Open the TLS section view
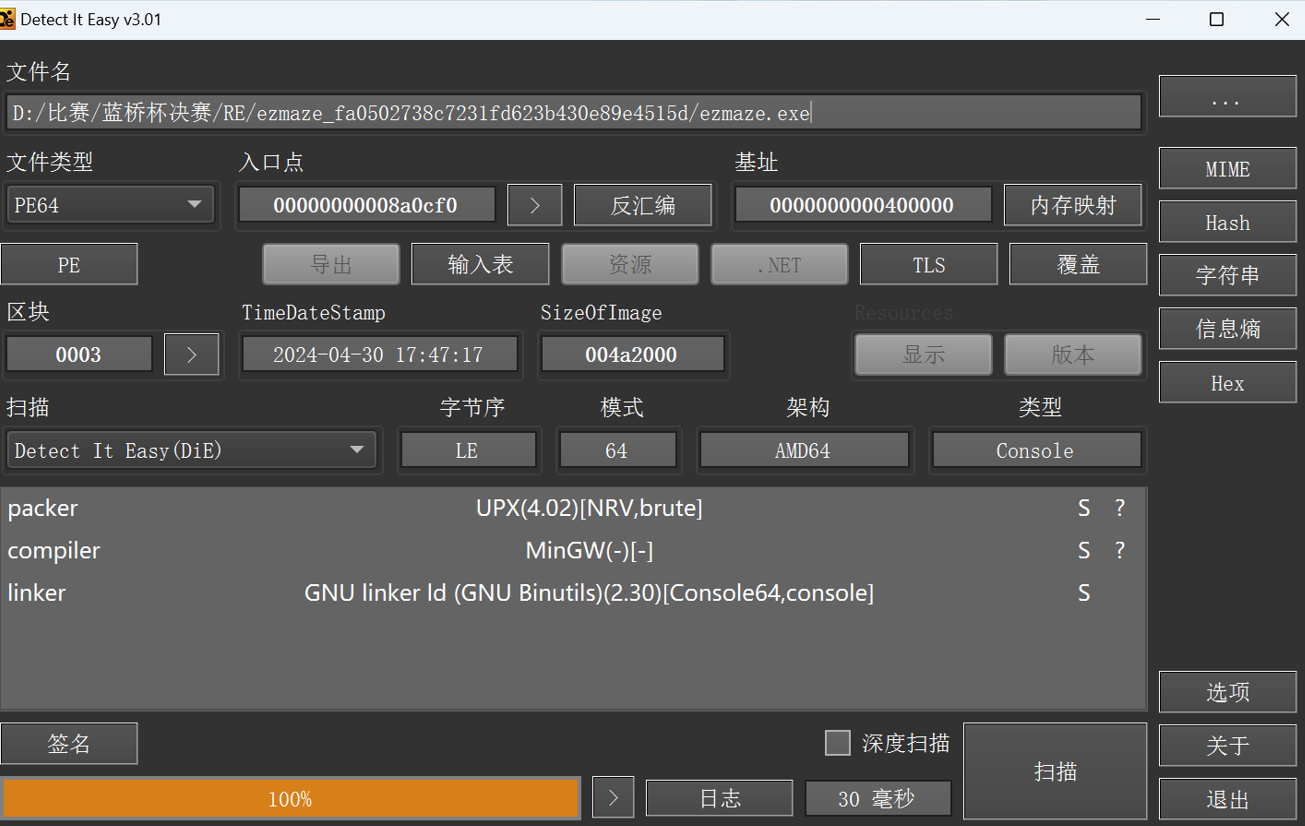 [x=928, y=264]
